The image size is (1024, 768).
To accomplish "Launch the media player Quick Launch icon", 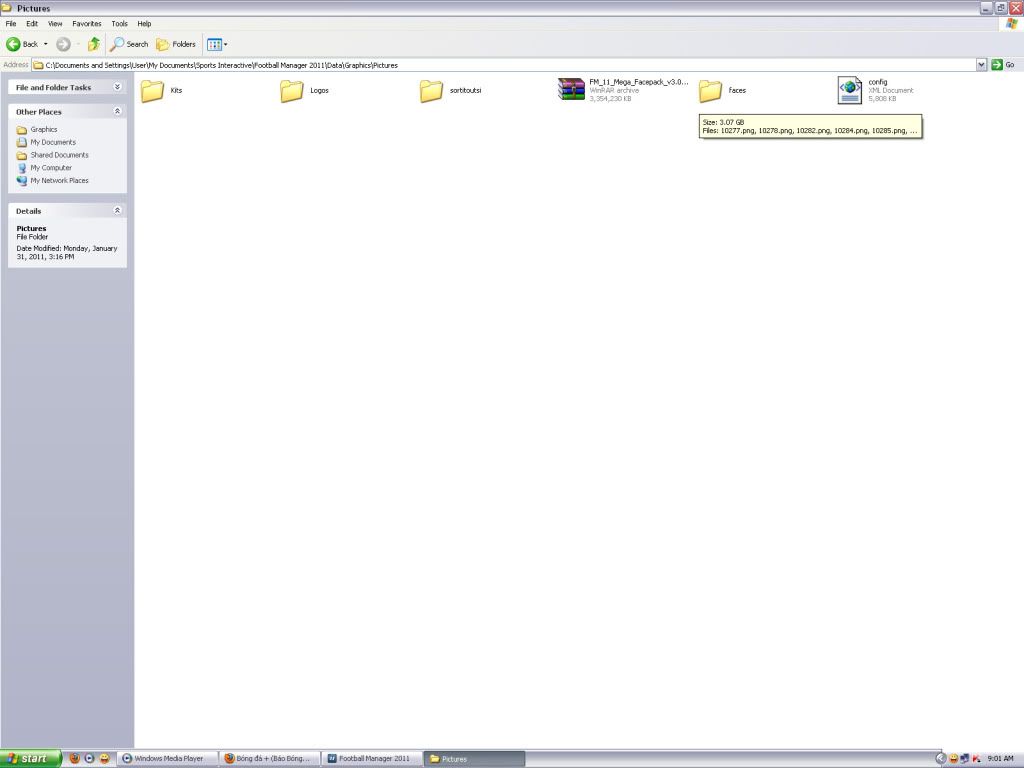I will (x=89, y=758).
